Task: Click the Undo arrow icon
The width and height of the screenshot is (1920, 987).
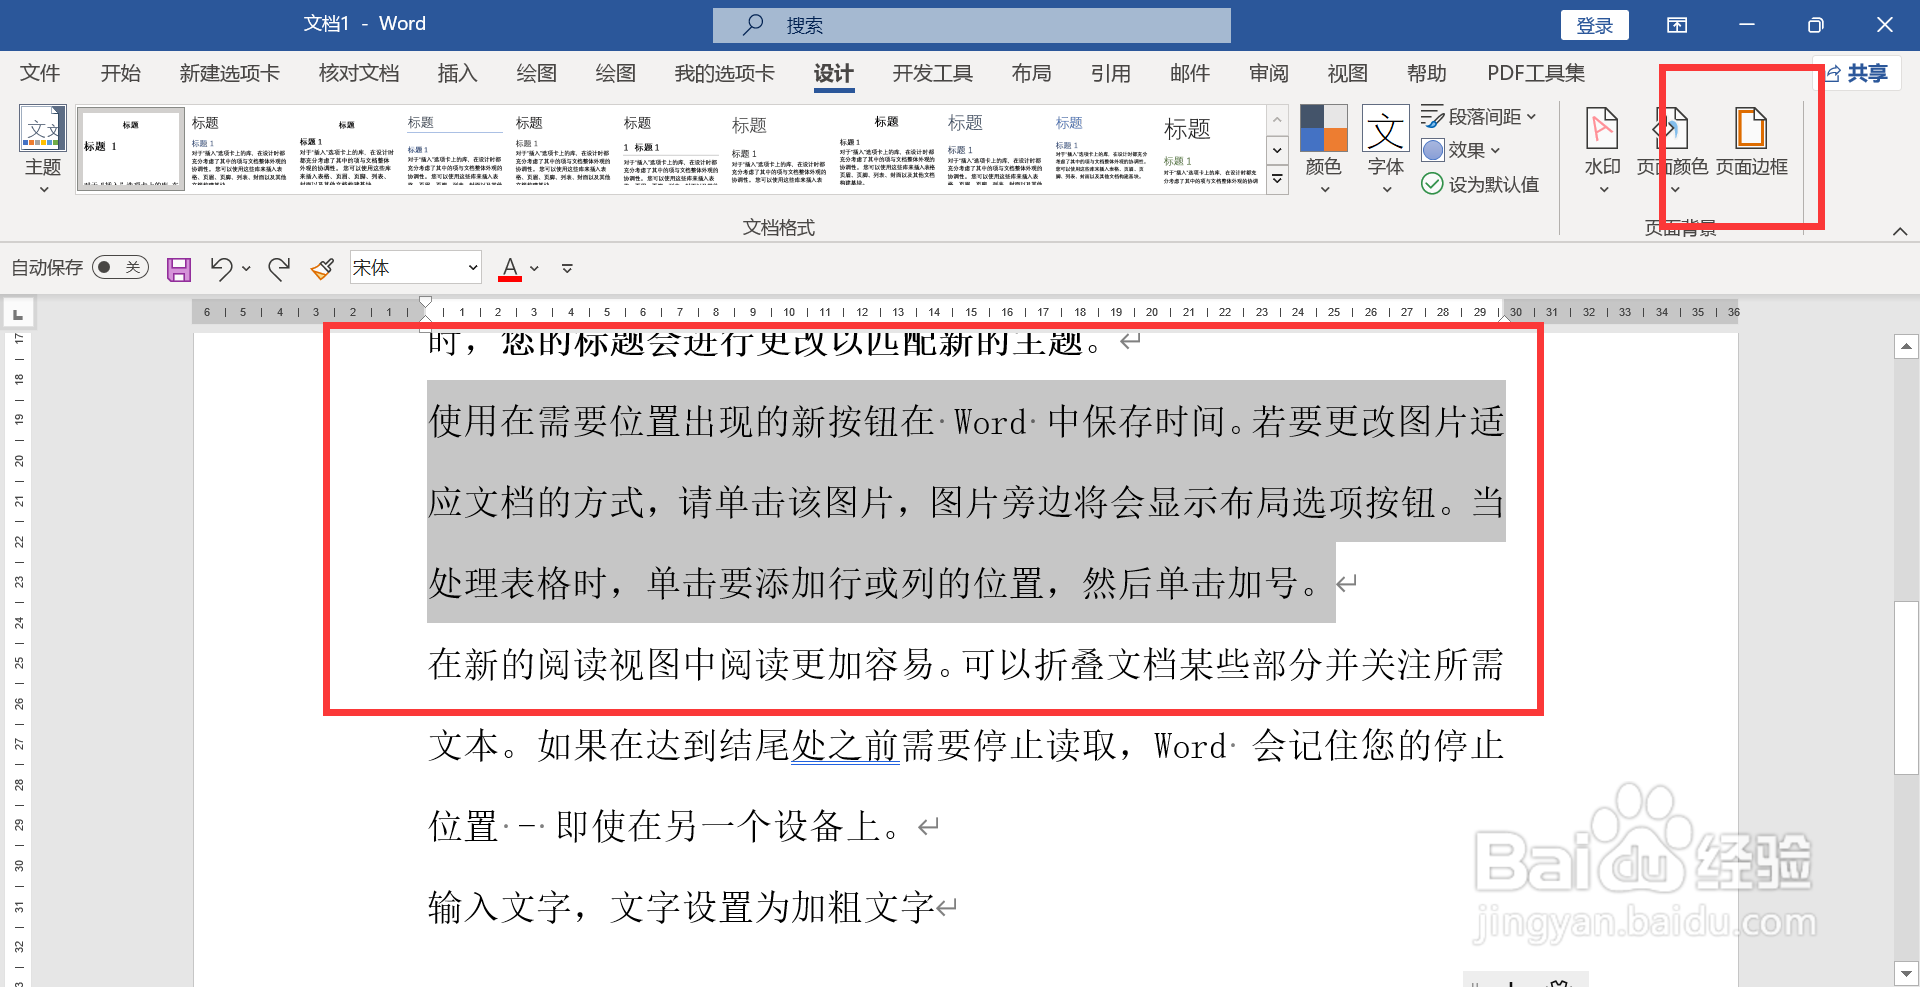Action: [x=221, y=267]
